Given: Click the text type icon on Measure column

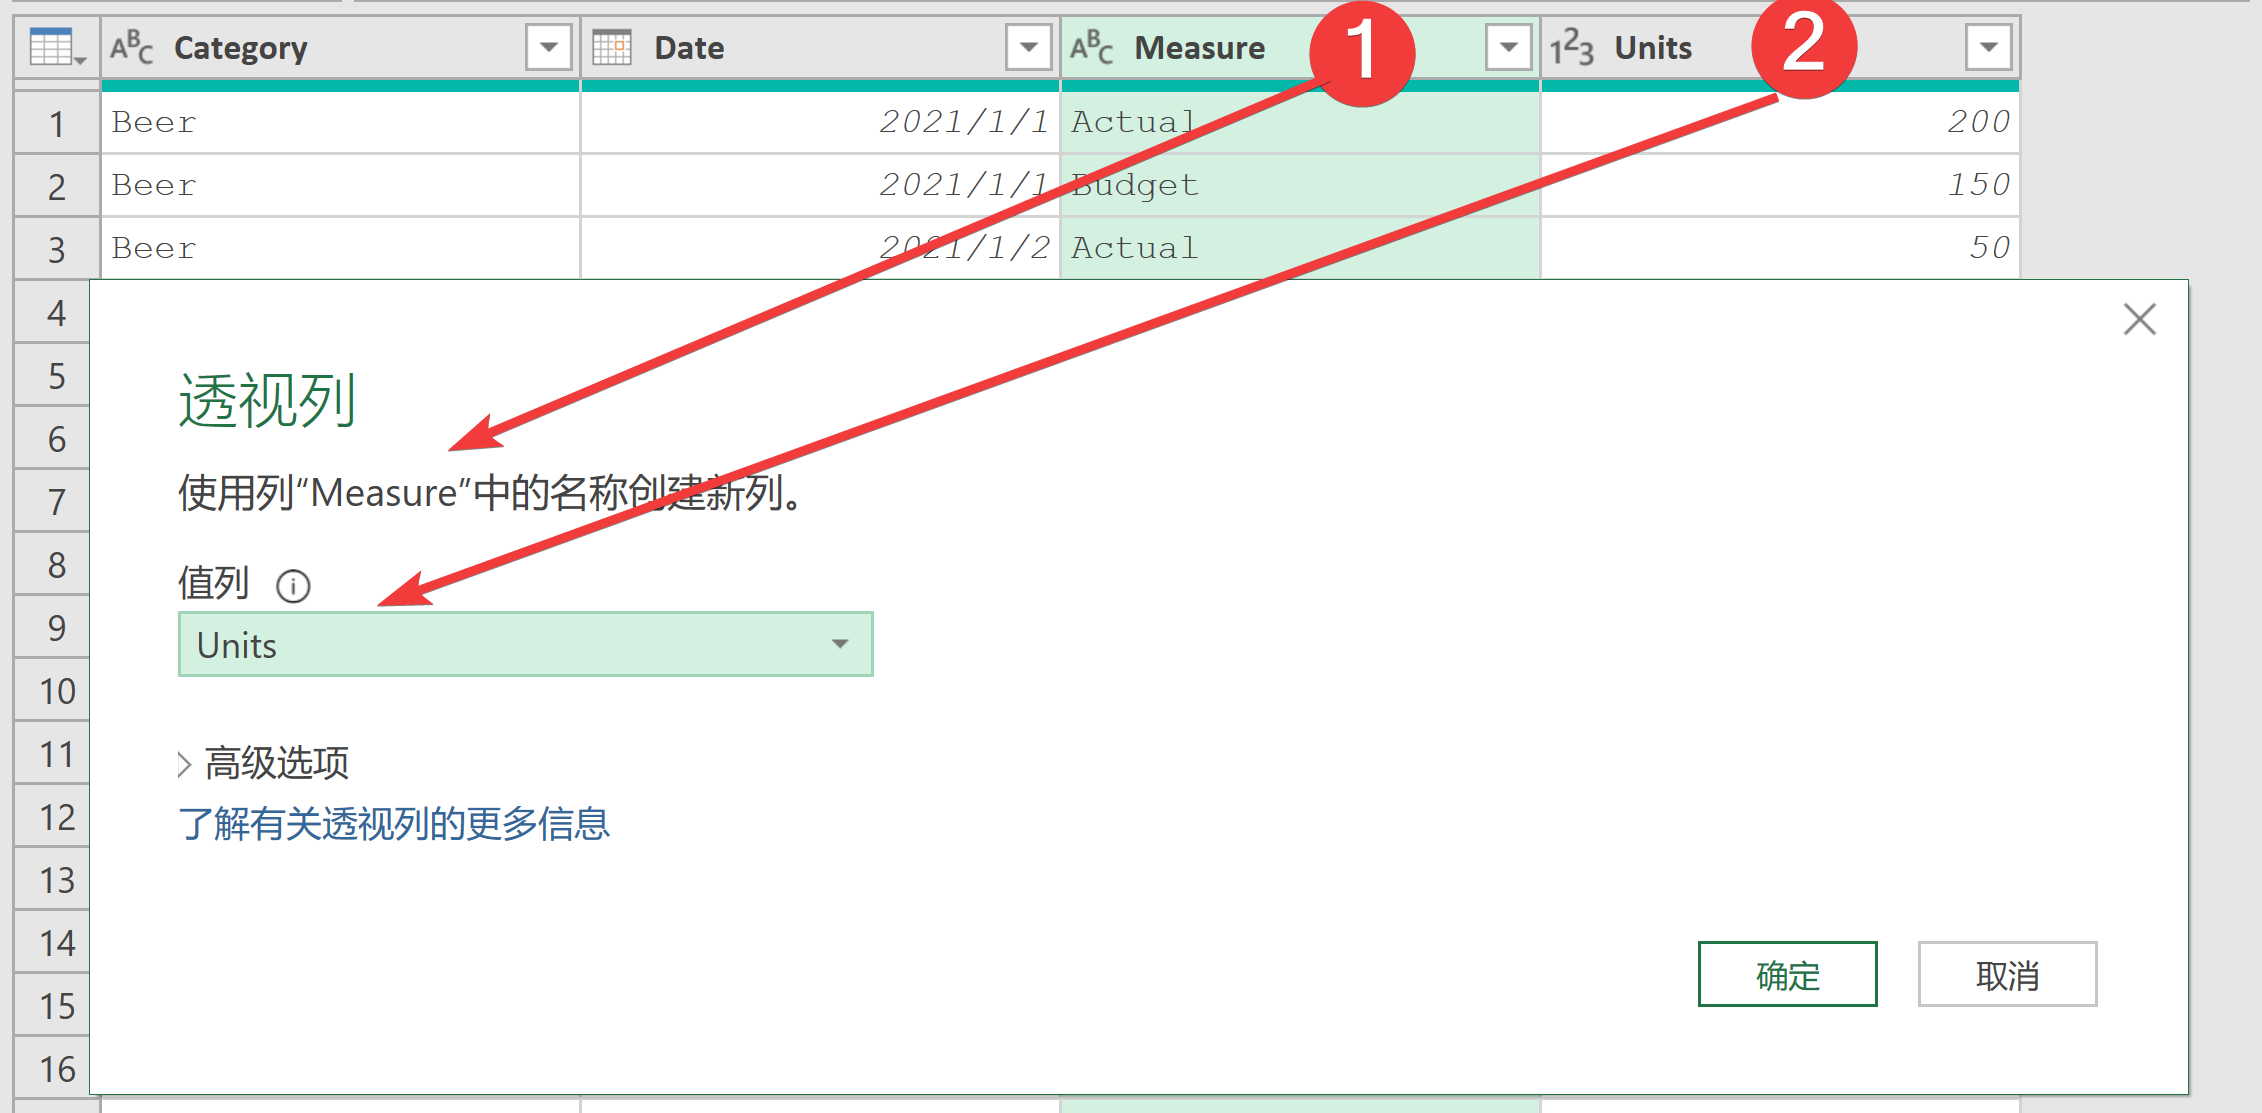Looking at the screenshot, I should [1091, 47].
